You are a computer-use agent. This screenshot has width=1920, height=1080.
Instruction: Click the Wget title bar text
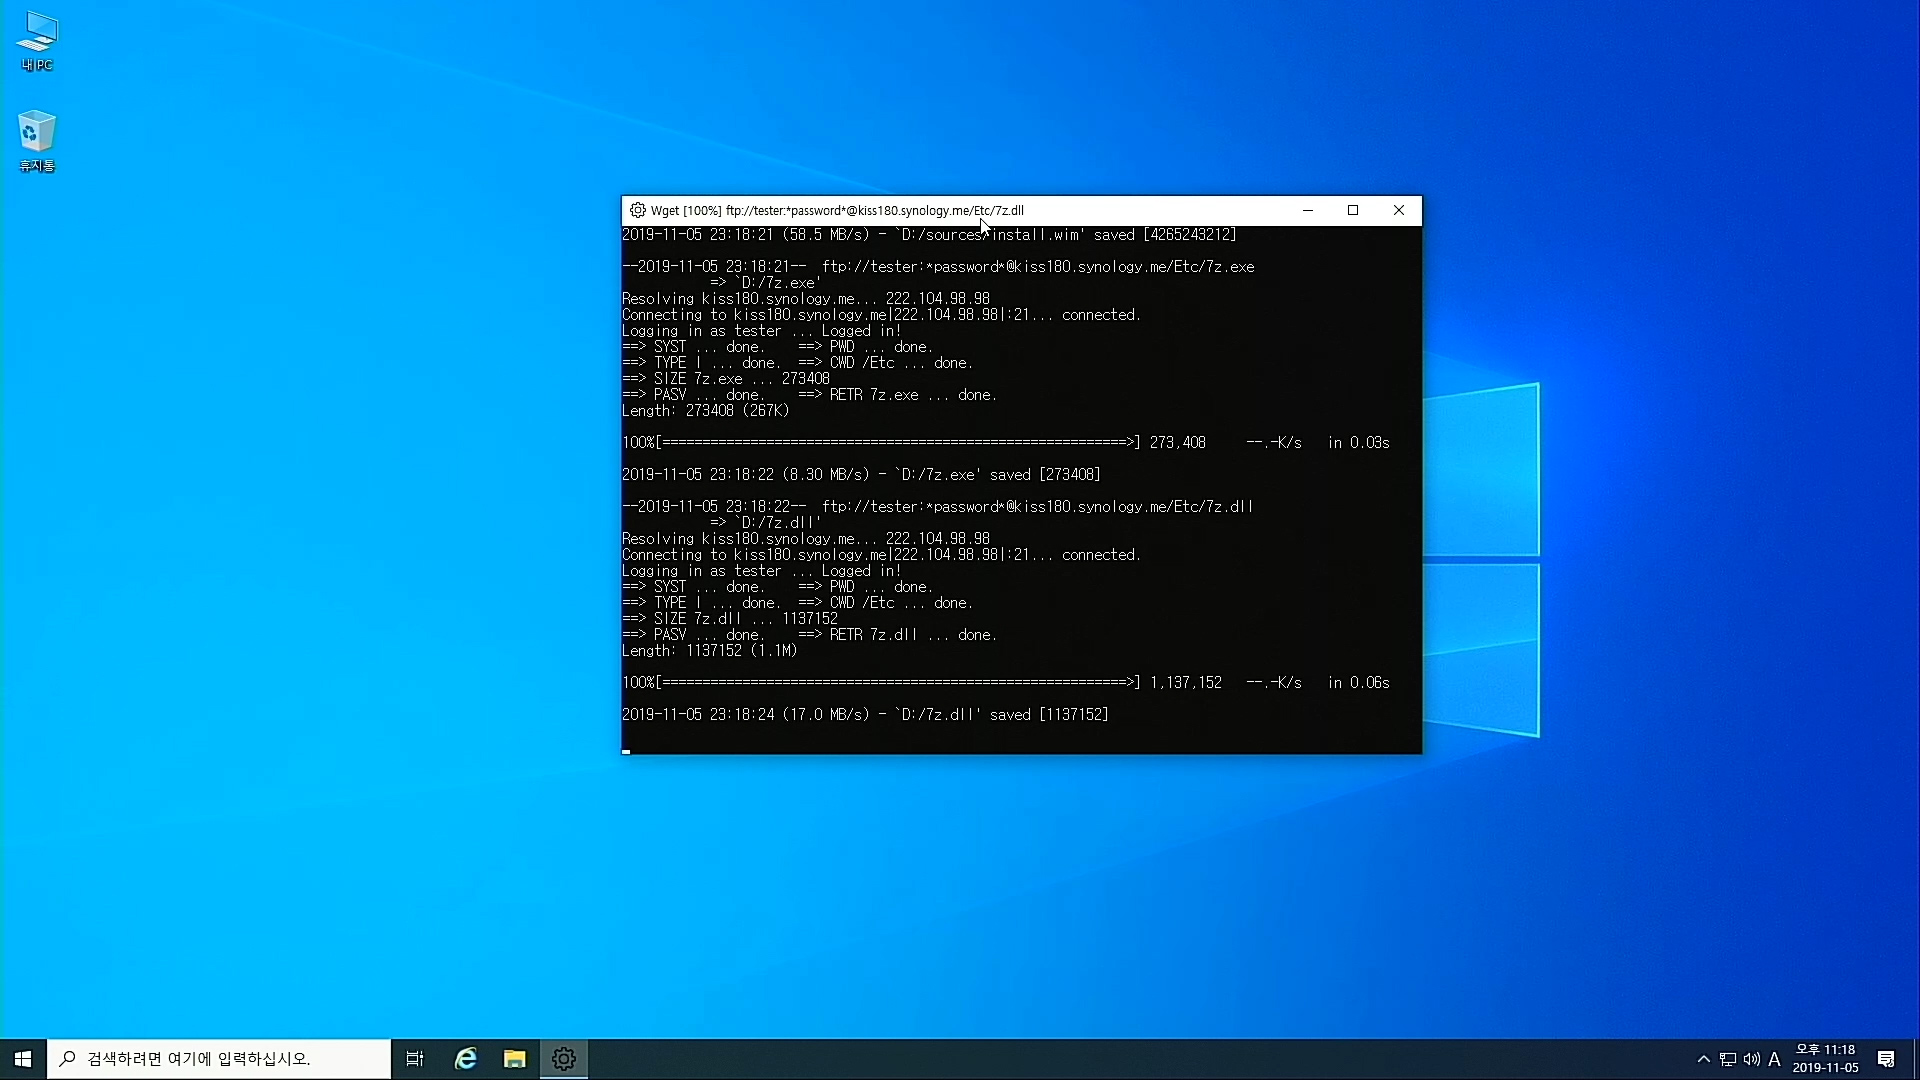[x=837, y=210]
